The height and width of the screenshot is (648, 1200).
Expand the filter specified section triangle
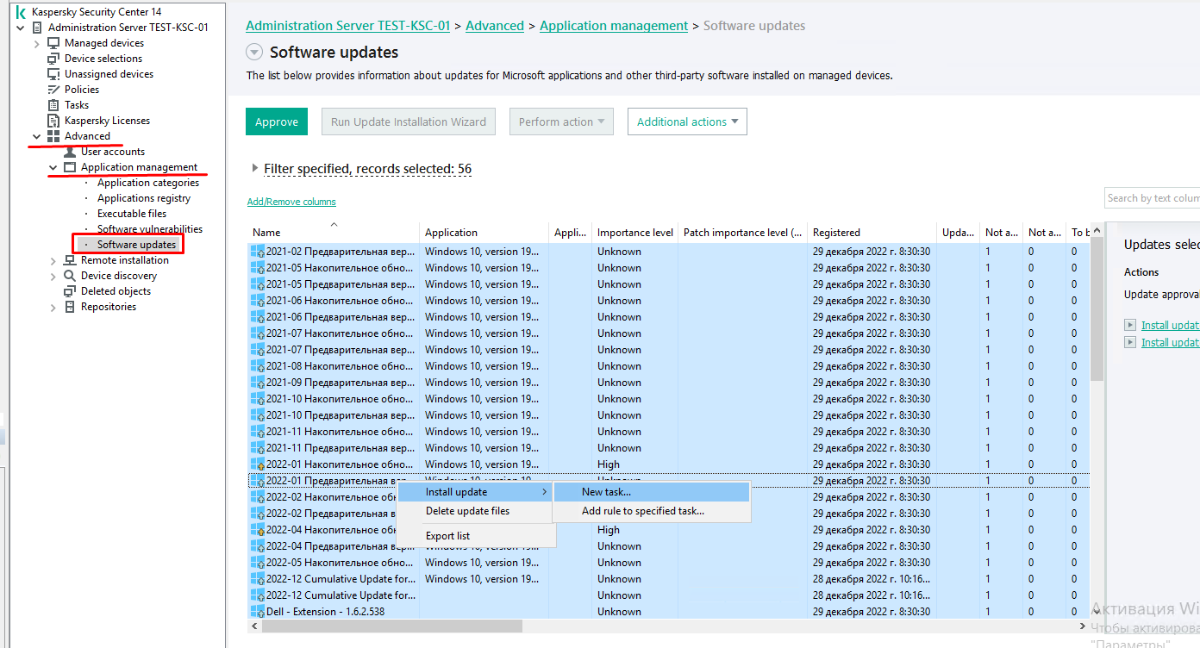(255, 168)
